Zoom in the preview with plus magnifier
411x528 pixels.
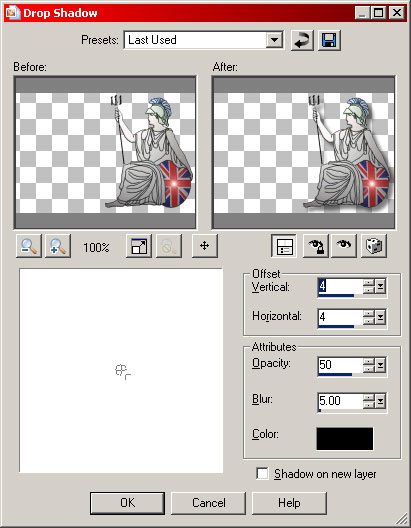pos(58,246)
